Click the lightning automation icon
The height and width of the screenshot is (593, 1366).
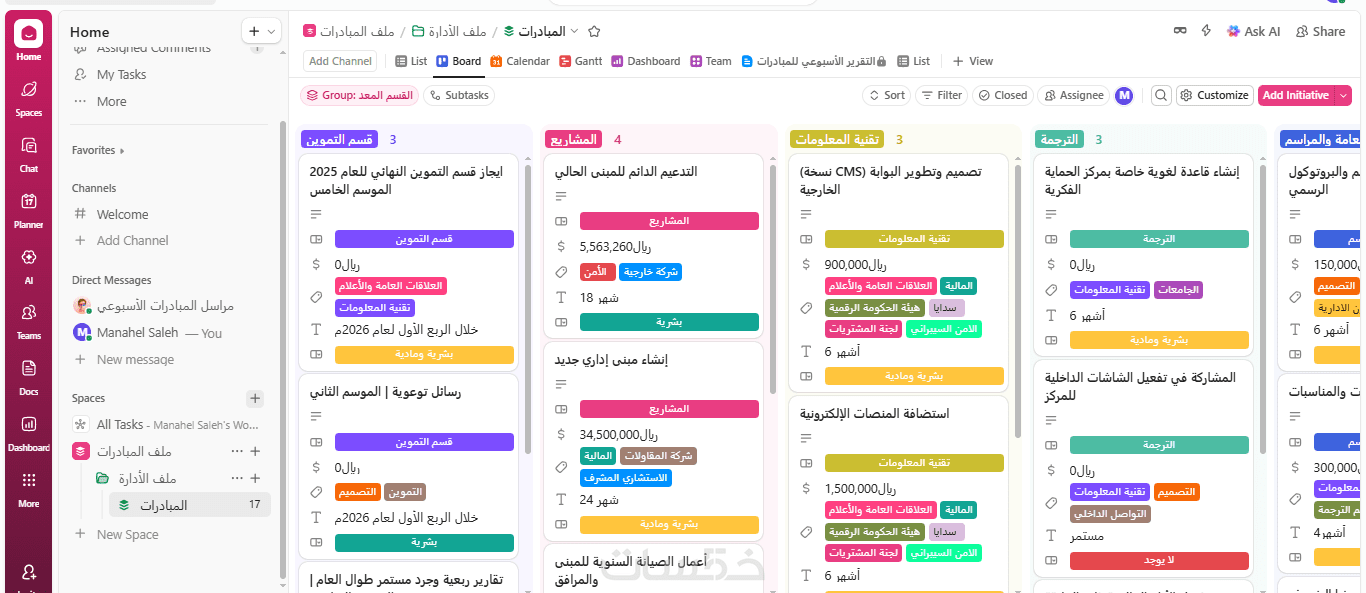1207,32
